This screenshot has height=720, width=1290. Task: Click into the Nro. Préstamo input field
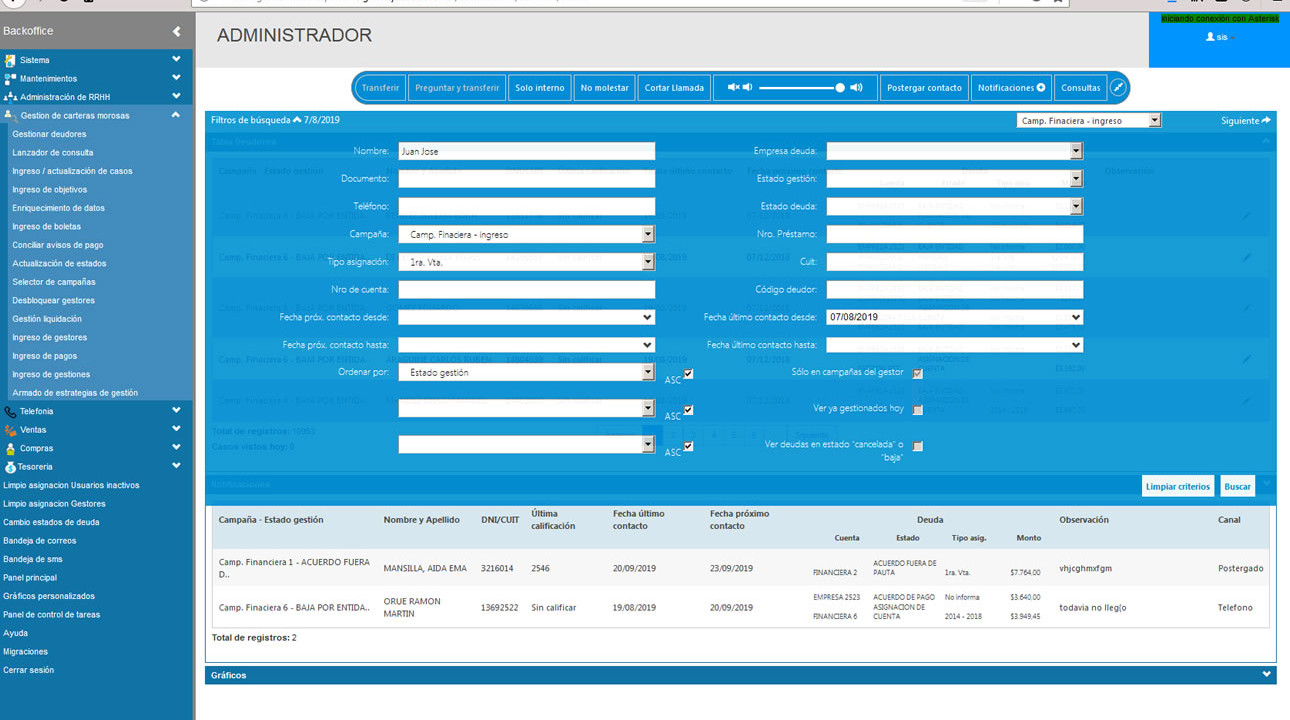tap(955, 234)
